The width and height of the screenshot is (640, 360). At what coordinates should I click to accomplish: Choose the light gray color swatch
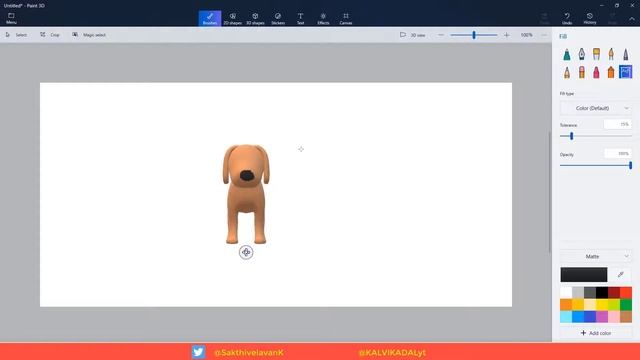pyautogui.click(x=578, y=293)
